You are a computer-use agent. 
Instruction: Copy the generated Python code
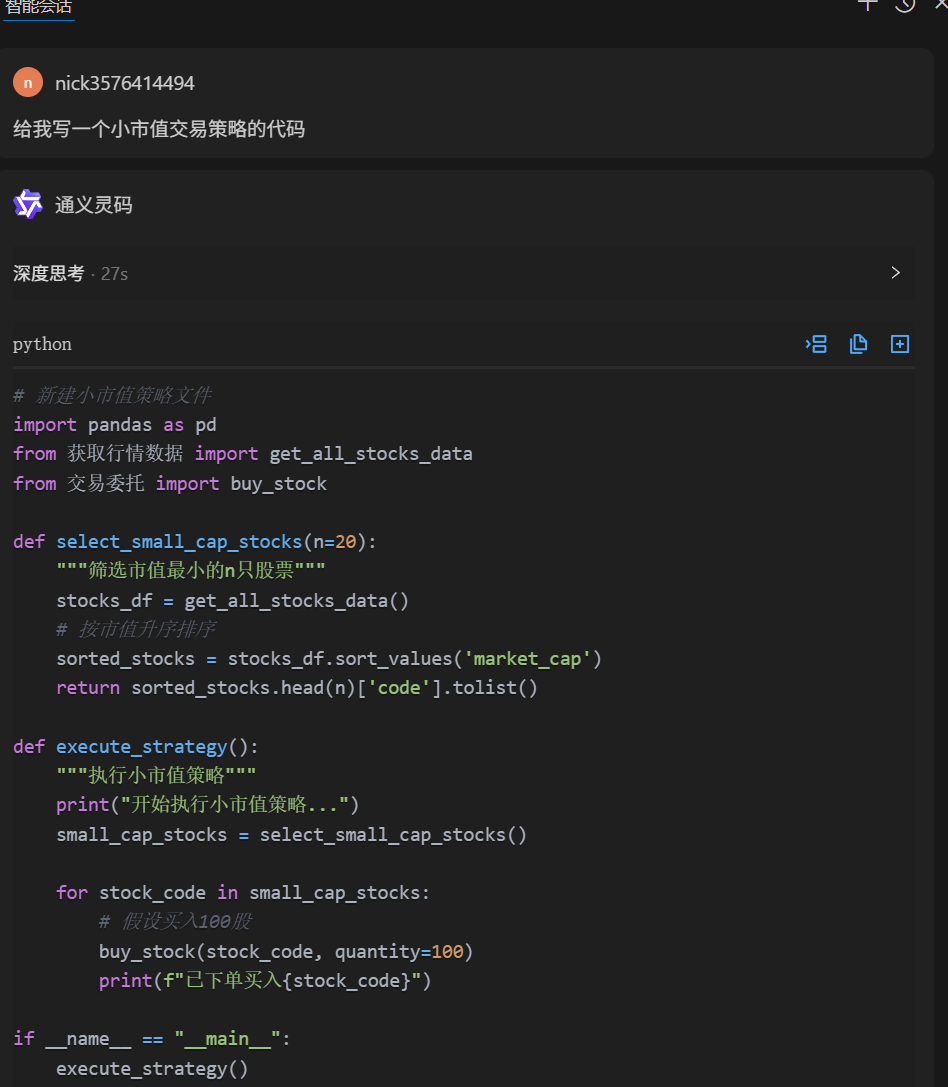click(x=858, y=344)
